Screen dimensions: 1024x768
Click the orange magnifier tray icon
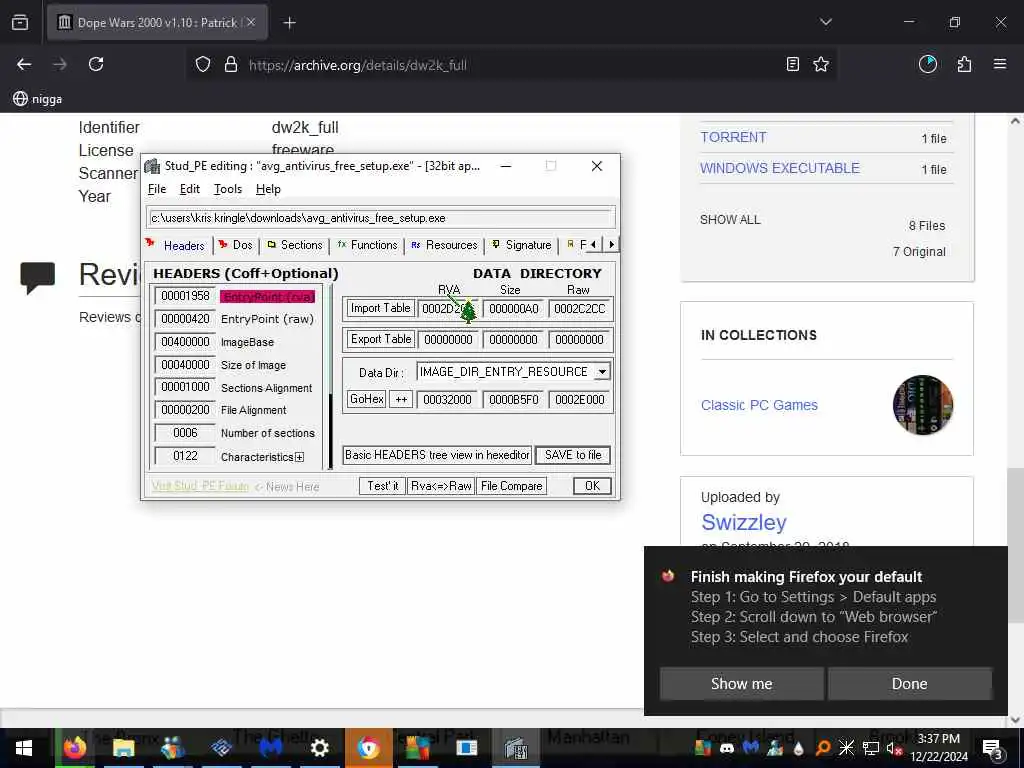click(823, 748)
